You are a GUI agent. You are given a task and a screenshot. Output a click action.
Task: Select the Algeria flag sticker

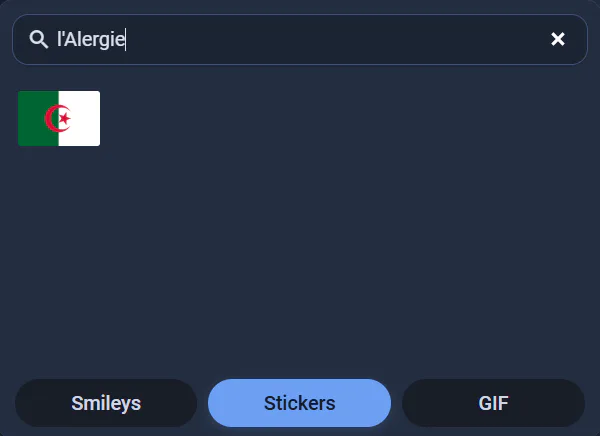click(x=59, y=118)
